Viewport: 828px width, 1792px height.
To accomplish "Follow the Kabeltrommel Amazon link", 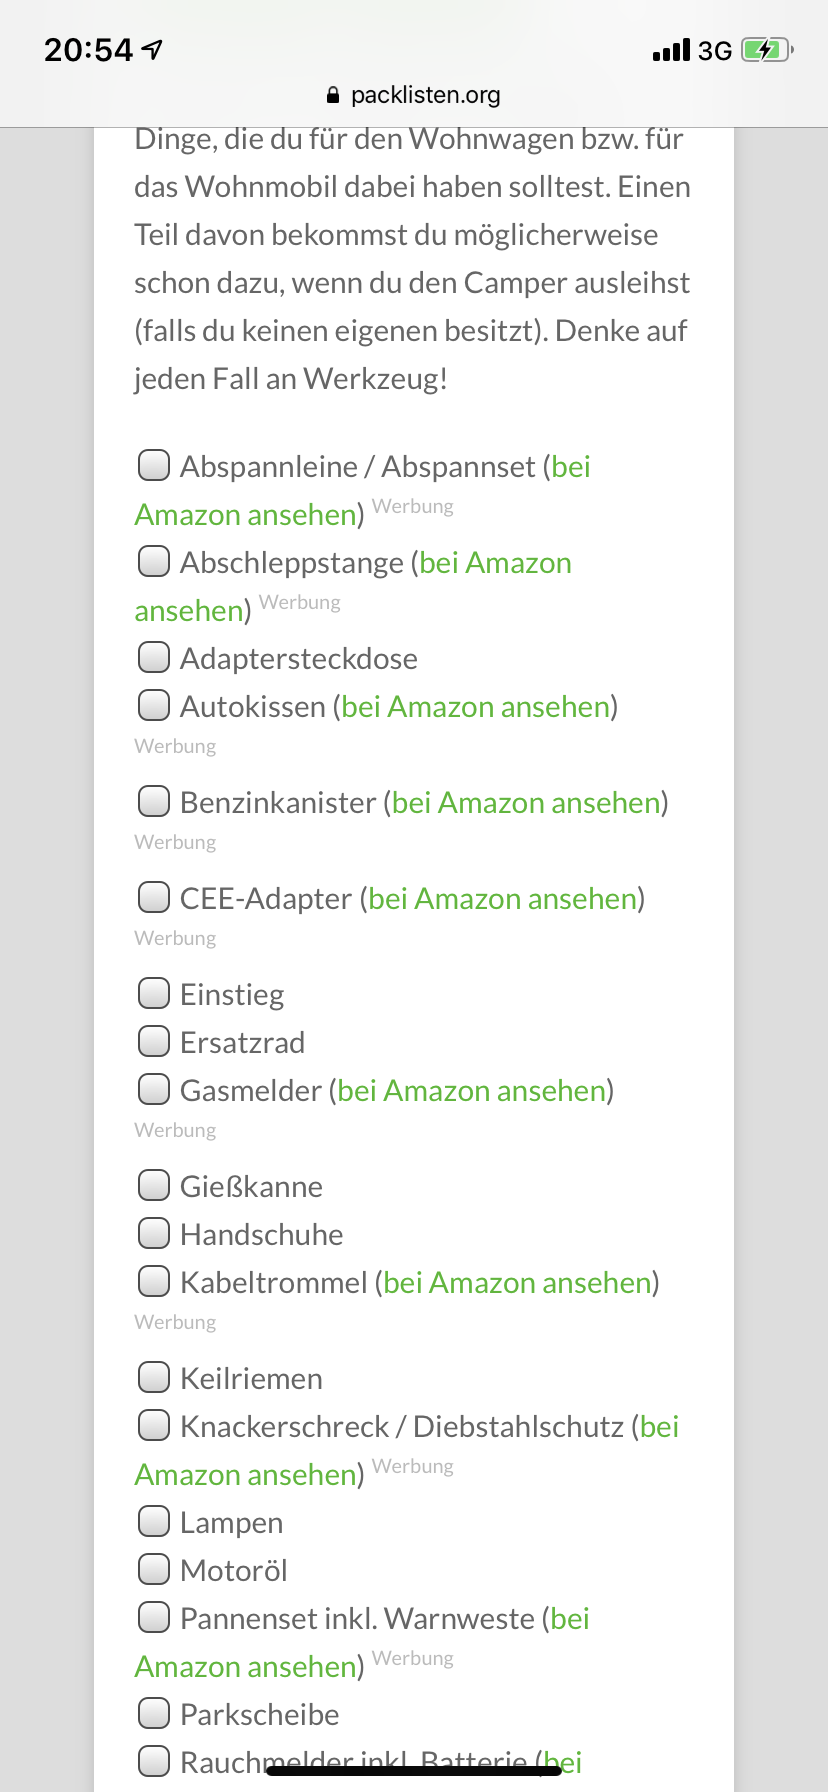I will point(517,1283).
